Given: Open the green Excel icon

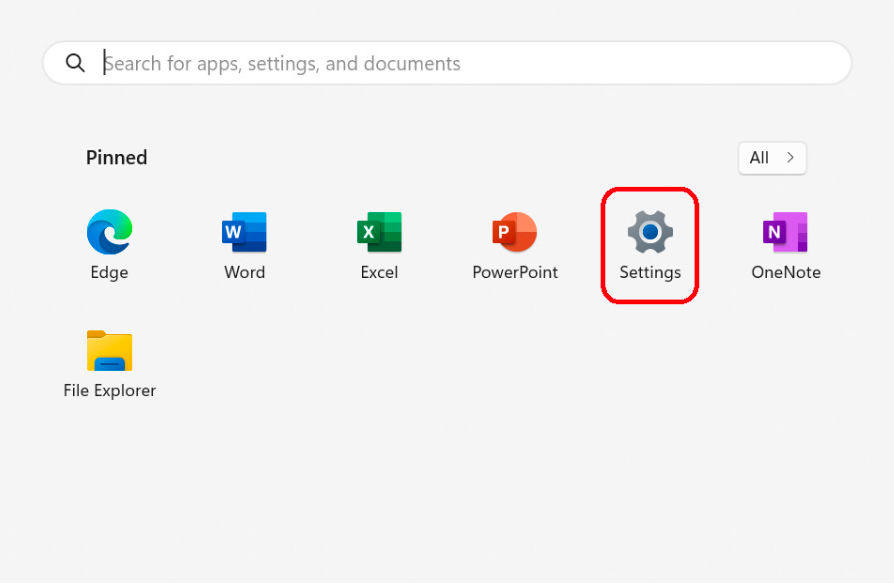Looking at the screenshot, I should coord(379,232).
